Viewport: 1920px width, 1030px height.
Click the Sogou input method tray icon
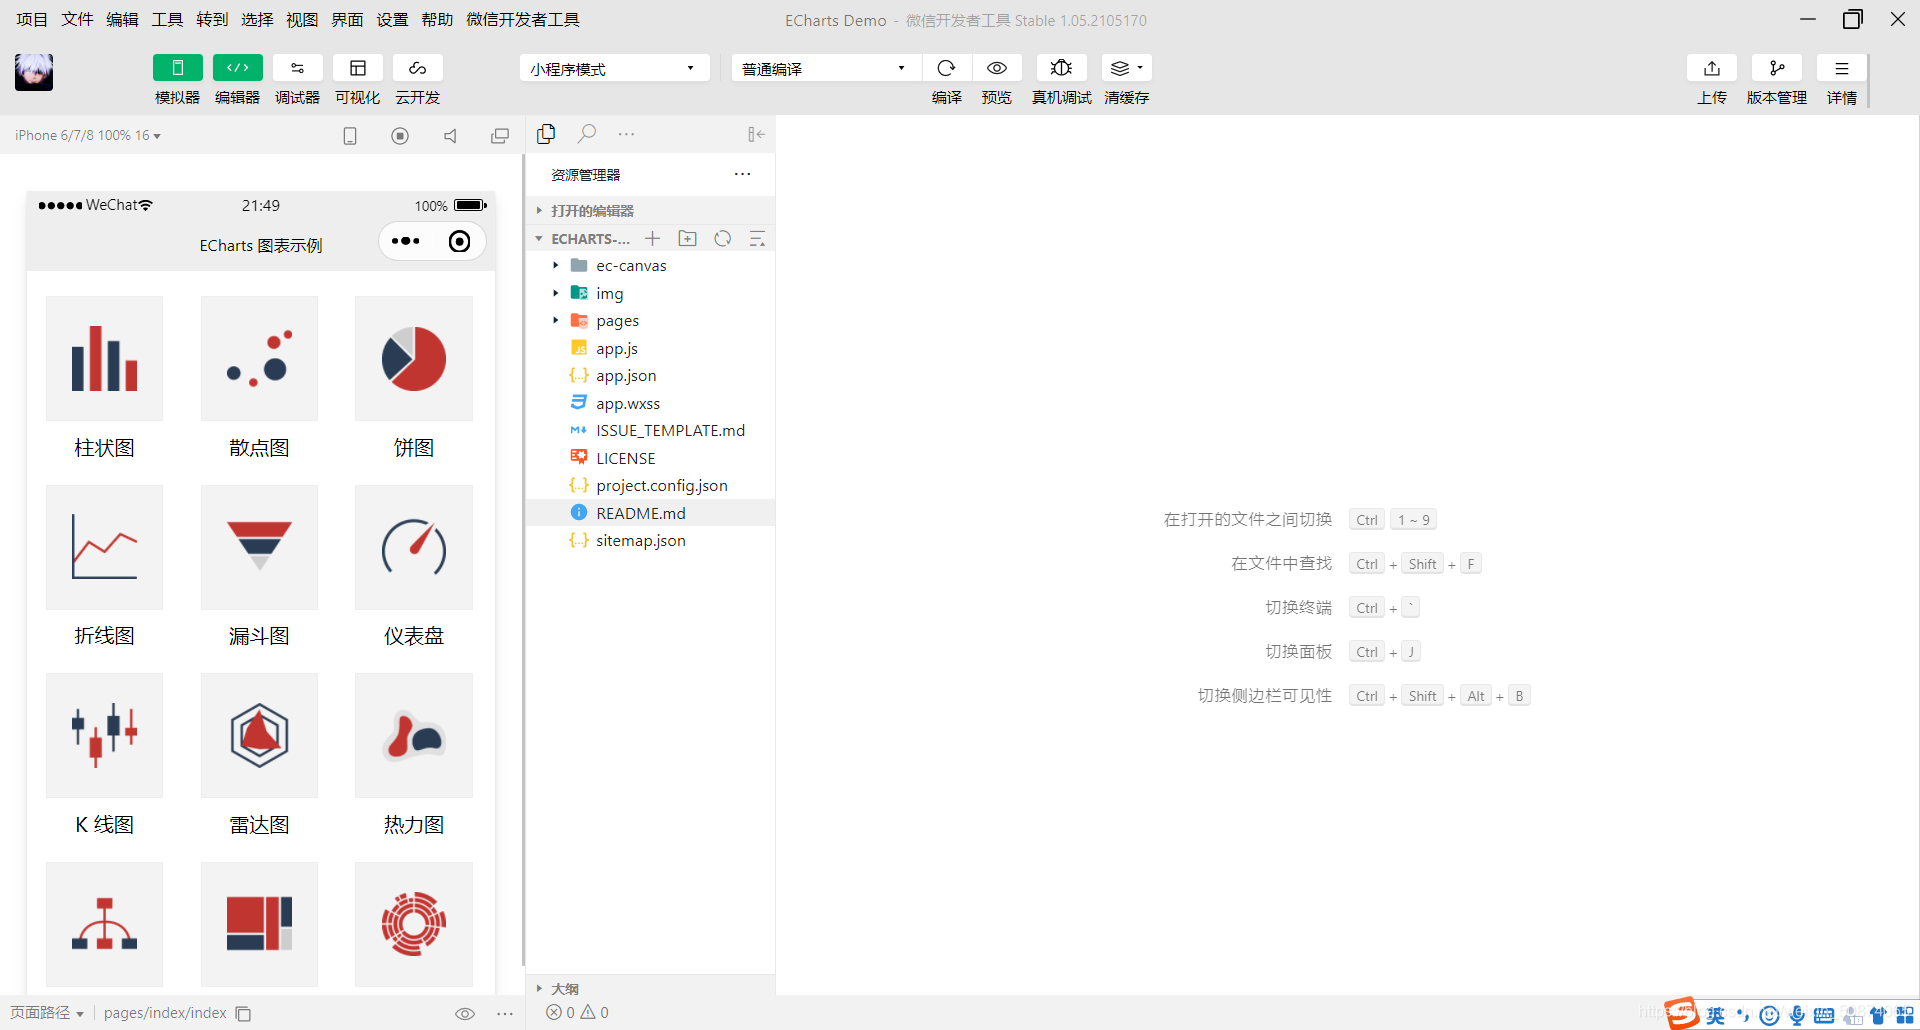click(1682, 1013)
